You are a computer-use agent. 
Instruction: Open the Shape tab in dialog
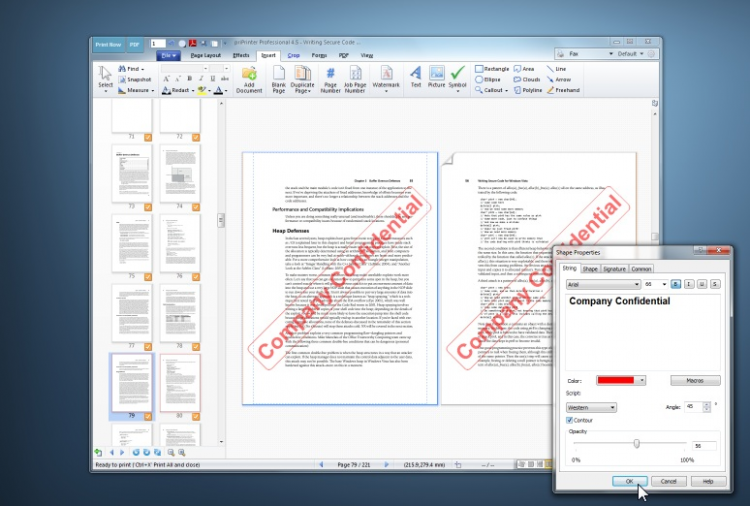(590, 269)
